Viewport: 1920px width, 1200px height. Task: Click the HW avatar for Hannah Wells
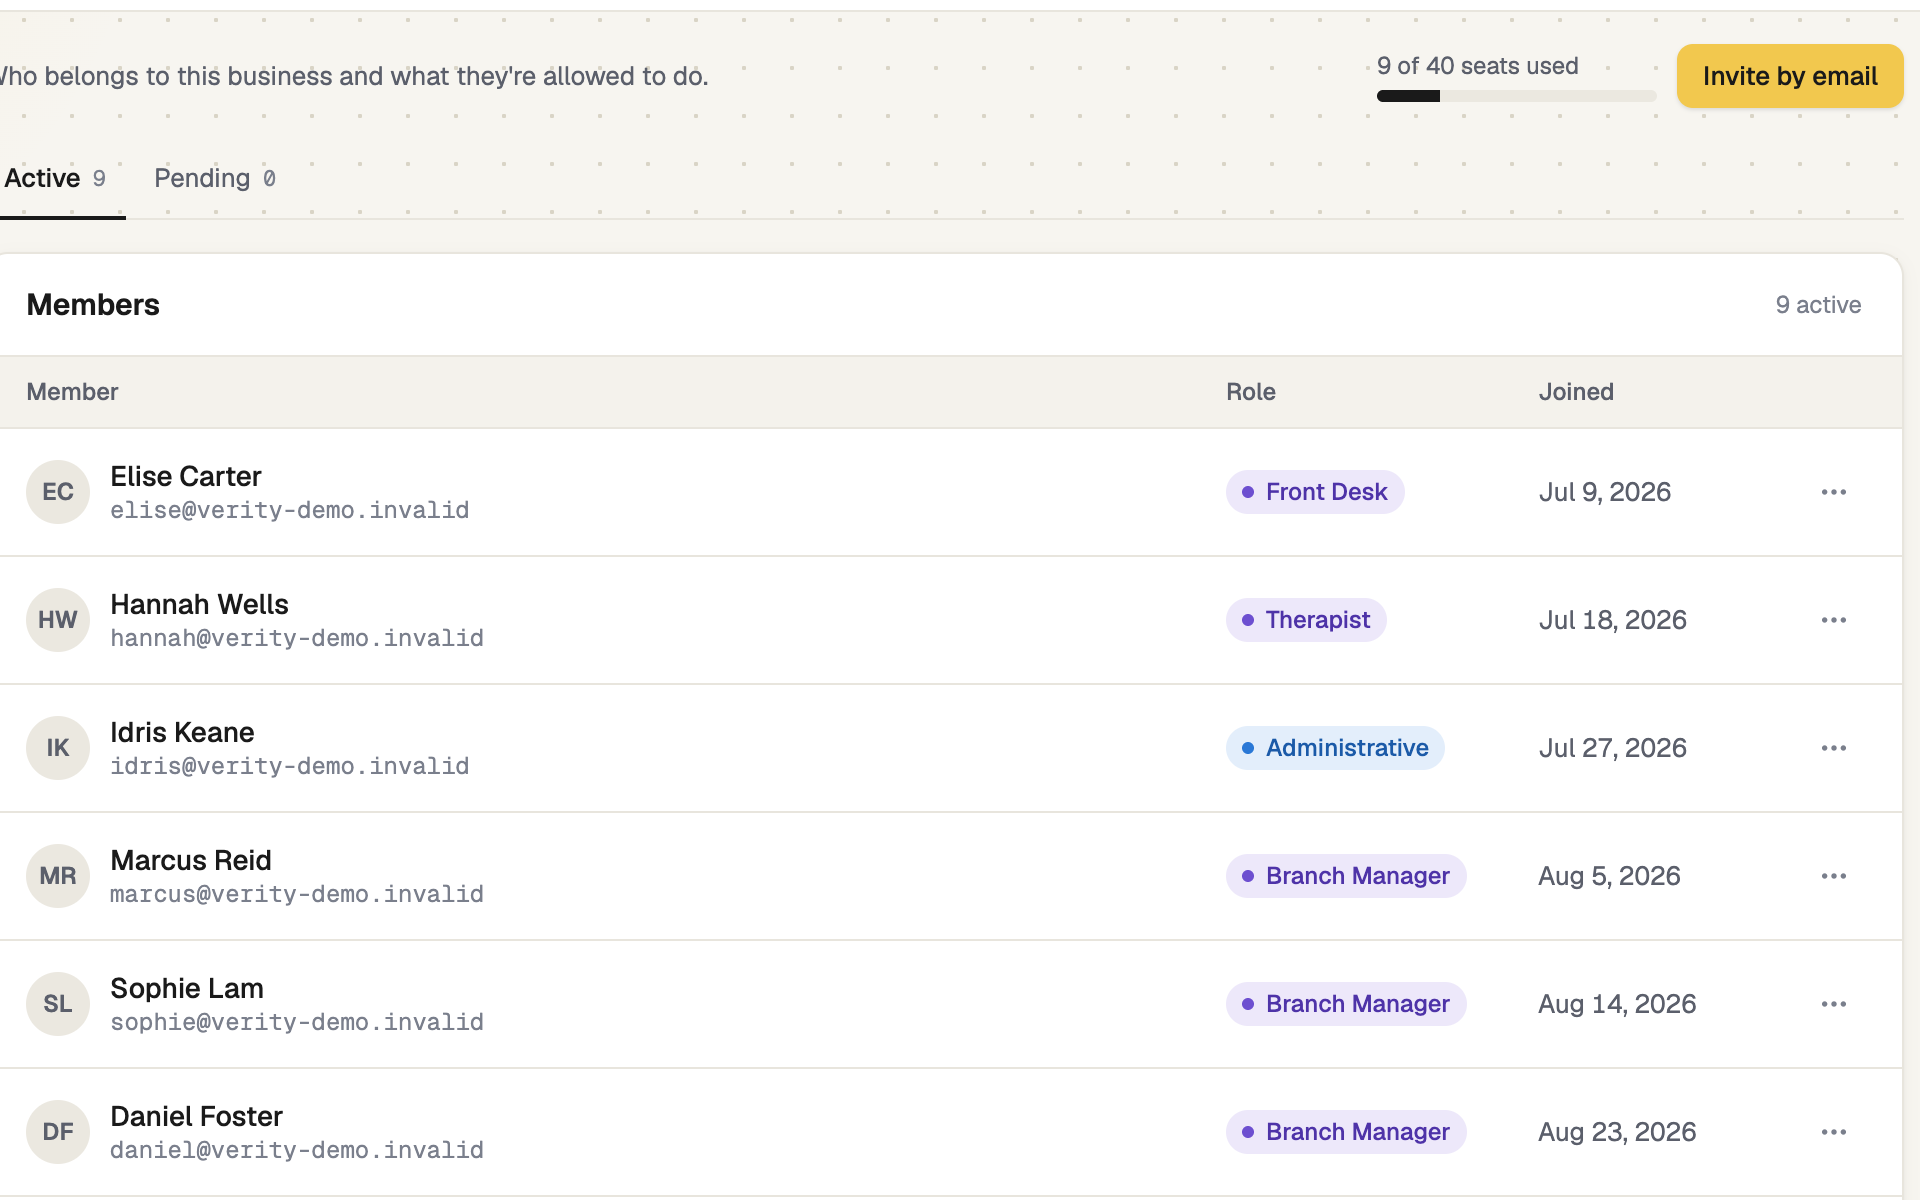pyautogui.click(x=58, y=620)
